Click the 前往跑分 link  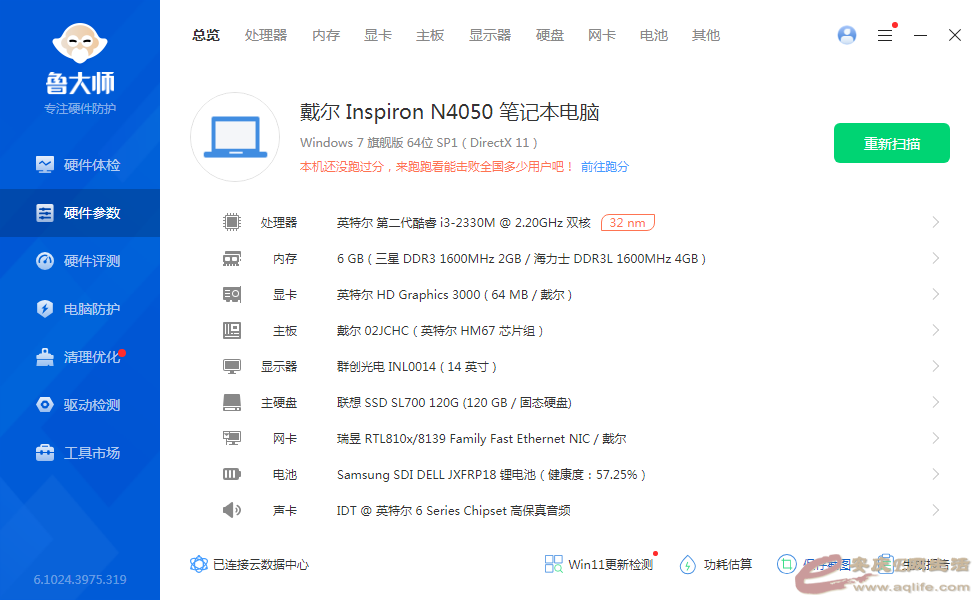(x=605, y=167)
